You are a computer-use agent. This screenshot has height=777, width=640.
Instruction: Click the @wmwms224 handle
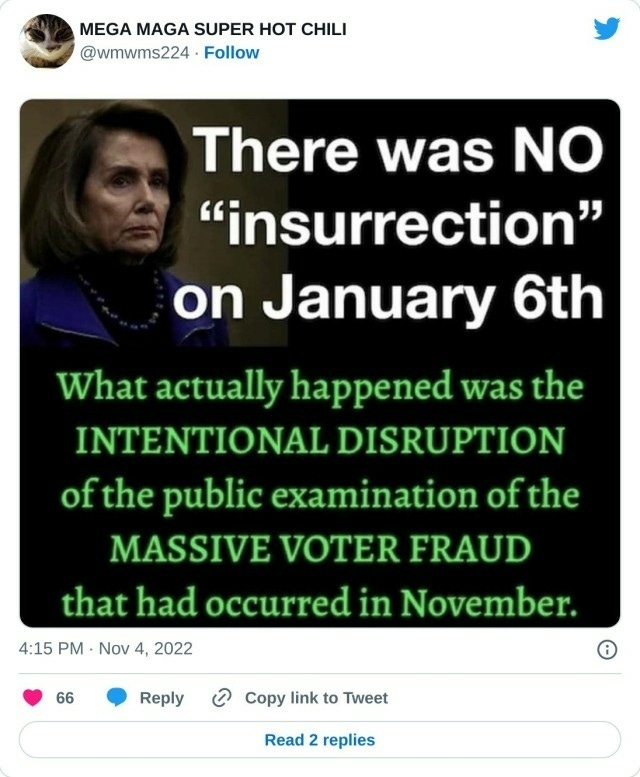[135, 53]
